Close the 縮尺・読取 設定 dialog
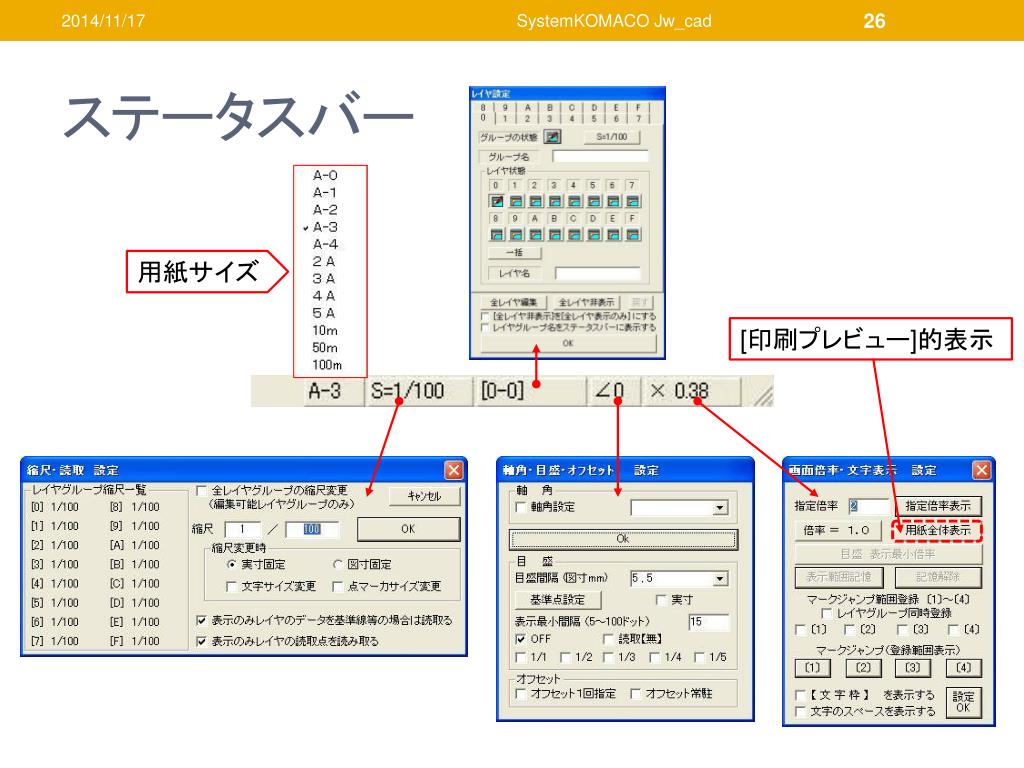This screenshot has height=768, width=1024. (454, 470)
